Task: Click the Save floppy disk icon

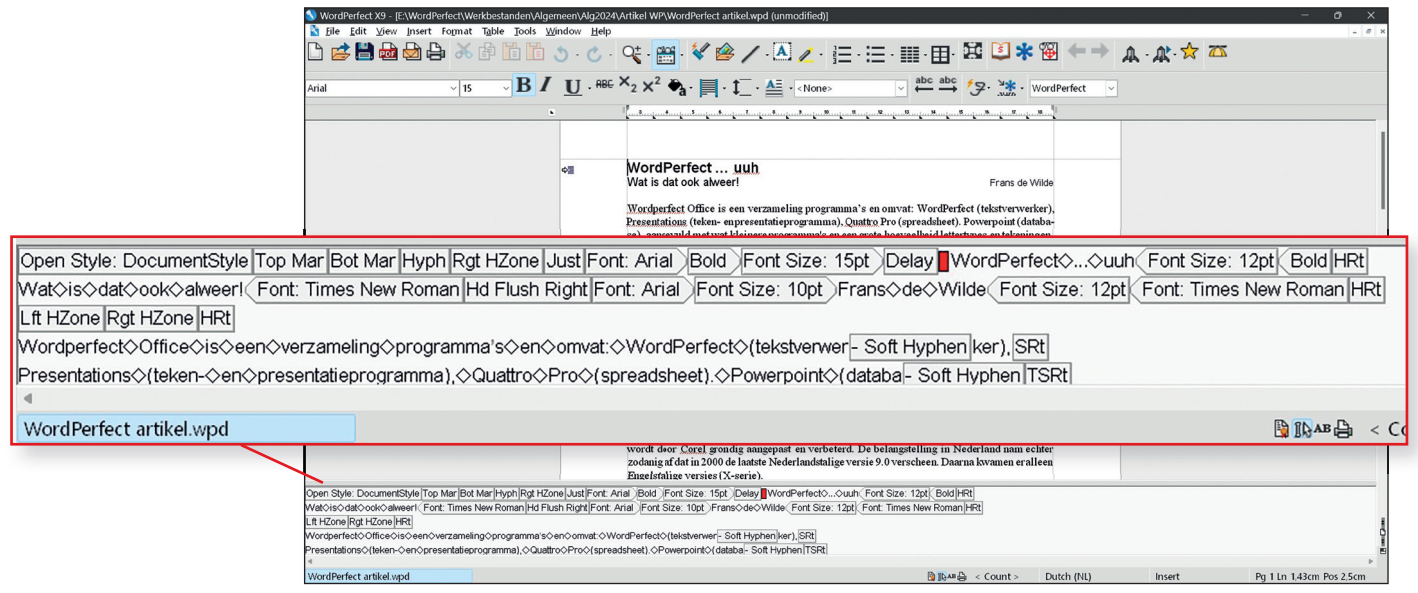Action: click(364, 53)
